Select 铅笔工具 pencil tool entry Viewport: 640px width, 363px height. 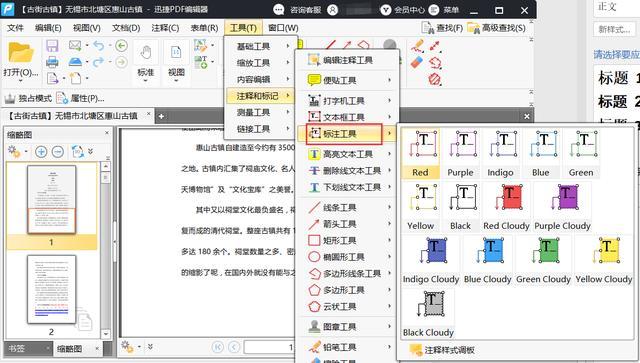347,347
